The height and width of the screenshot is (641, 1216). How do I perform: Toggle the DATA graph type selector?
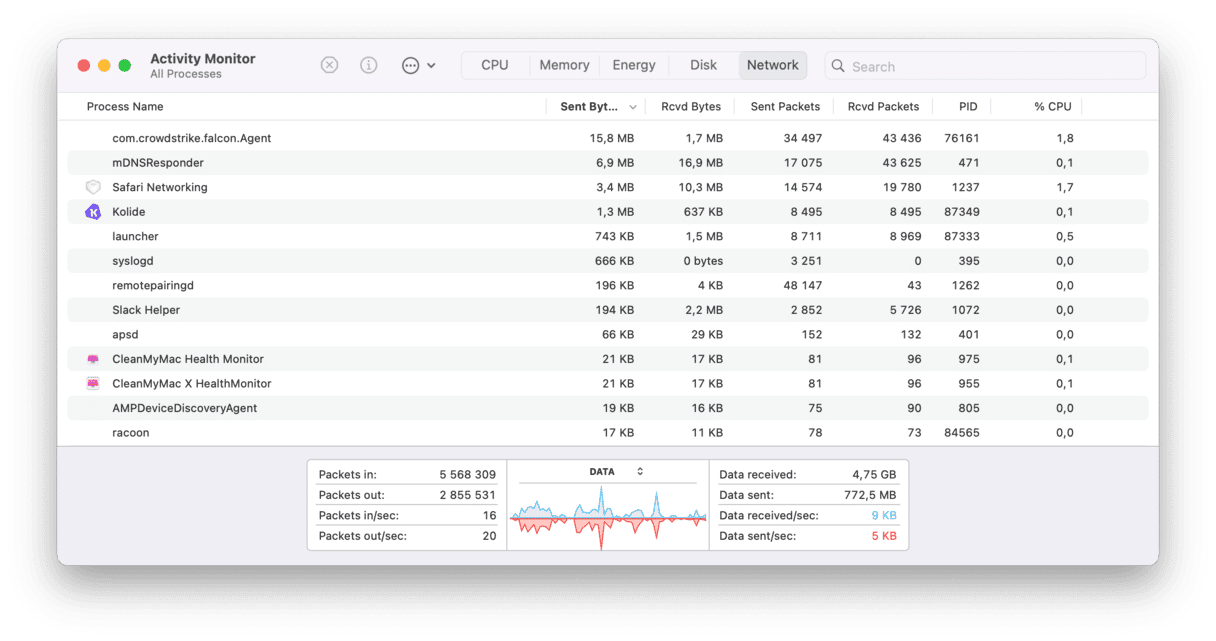coord(617,472)
